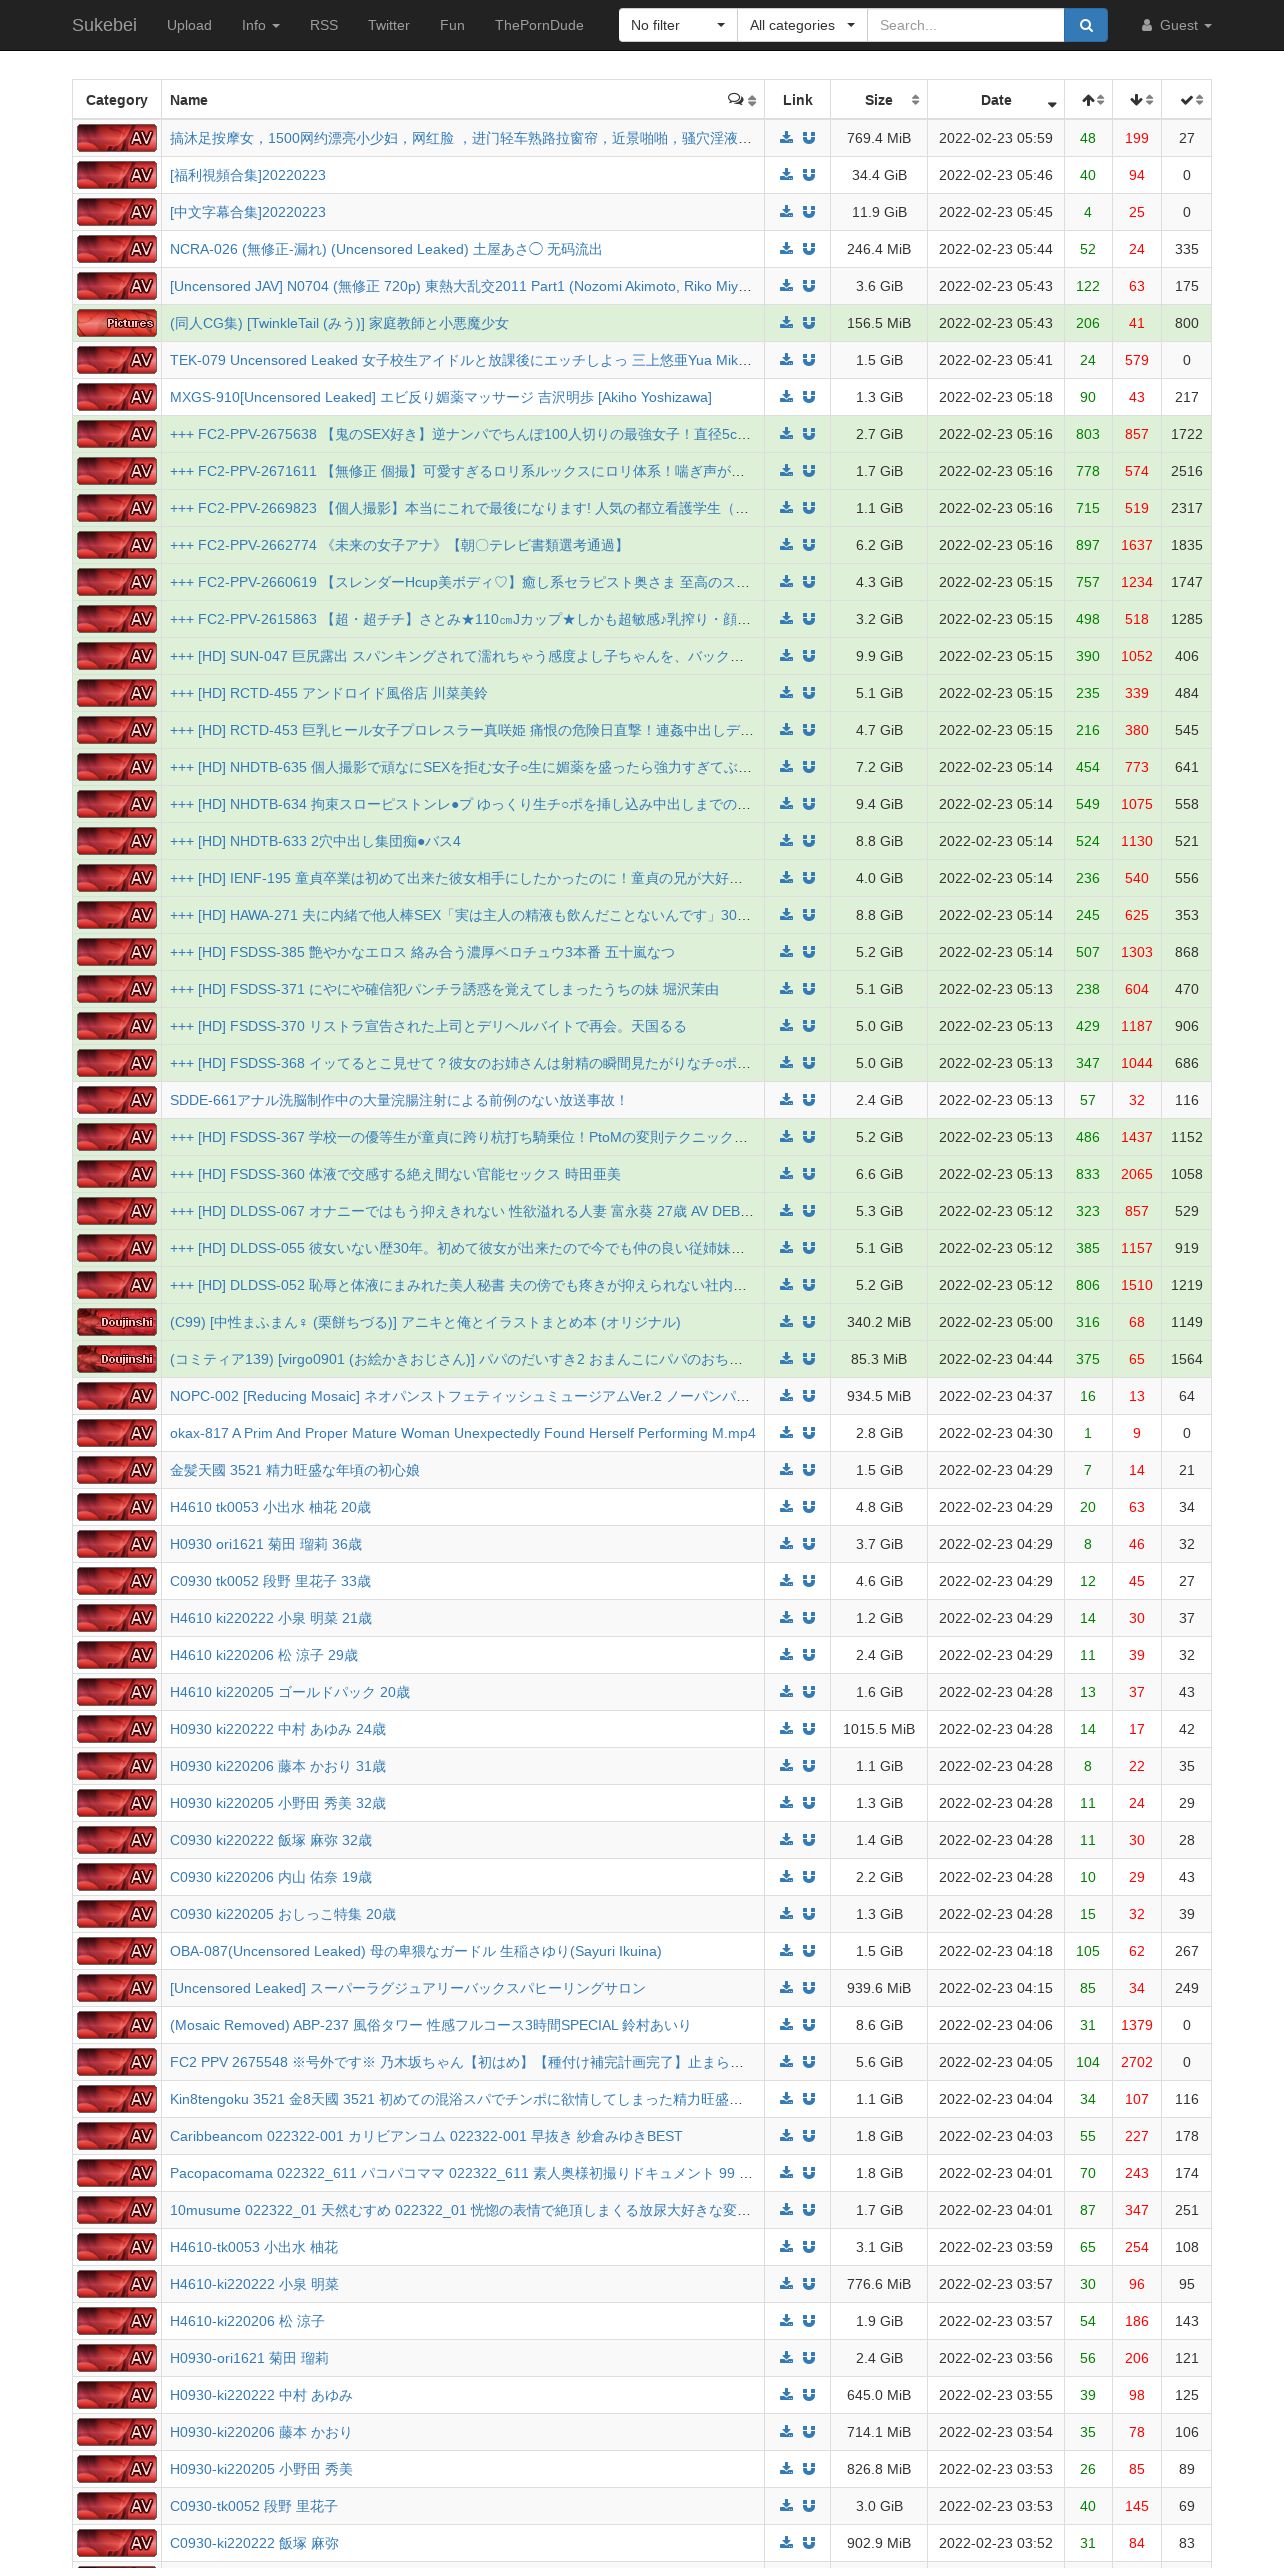This screenshot has width=1284, height=2568.
Task: Open the All categories dropdown
Action: click(802, 25)
